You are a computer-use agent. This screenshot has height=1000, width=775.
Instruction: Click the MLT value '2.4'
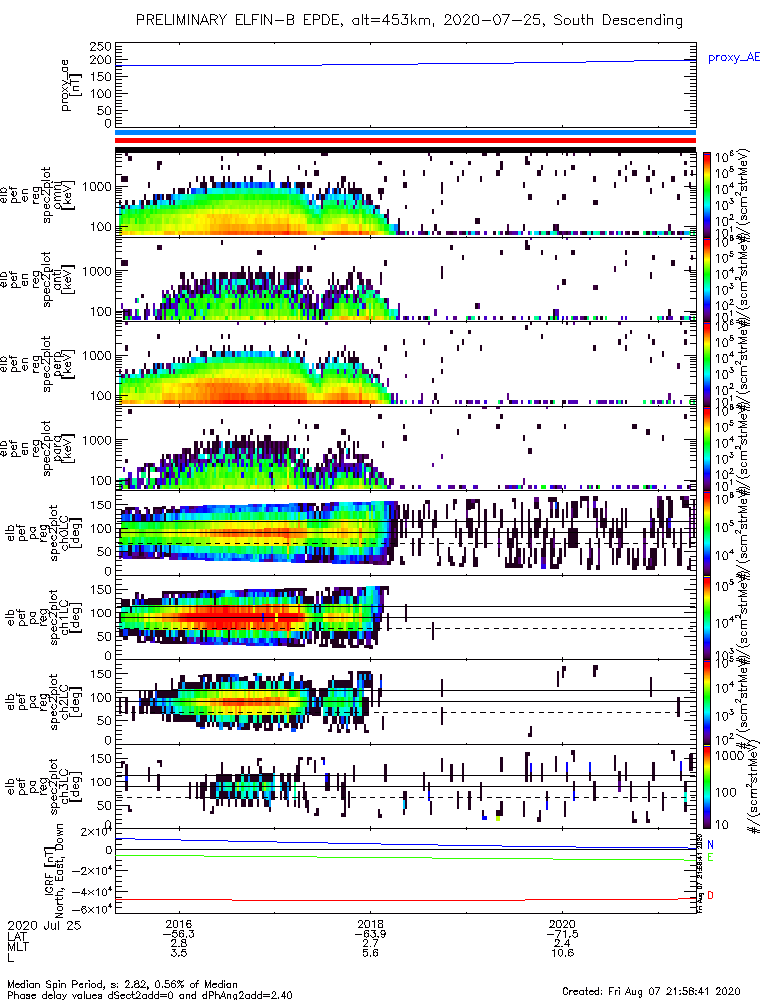click(x=562, y=943)
